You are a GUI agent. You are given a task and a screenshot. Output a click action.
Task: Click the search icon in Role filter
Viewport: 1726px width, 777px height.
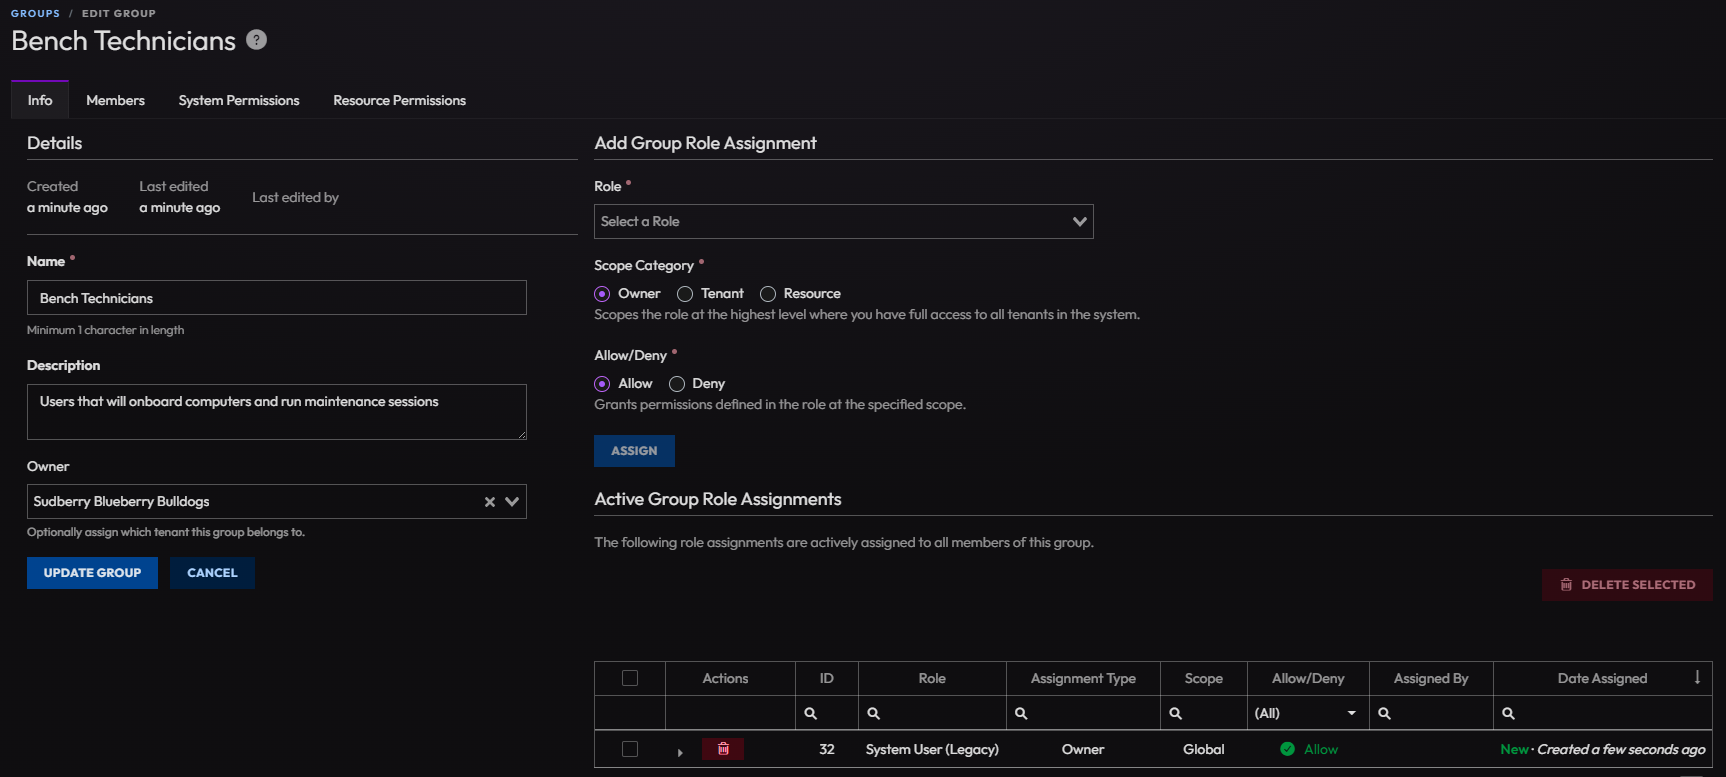[x=874, y=713]
